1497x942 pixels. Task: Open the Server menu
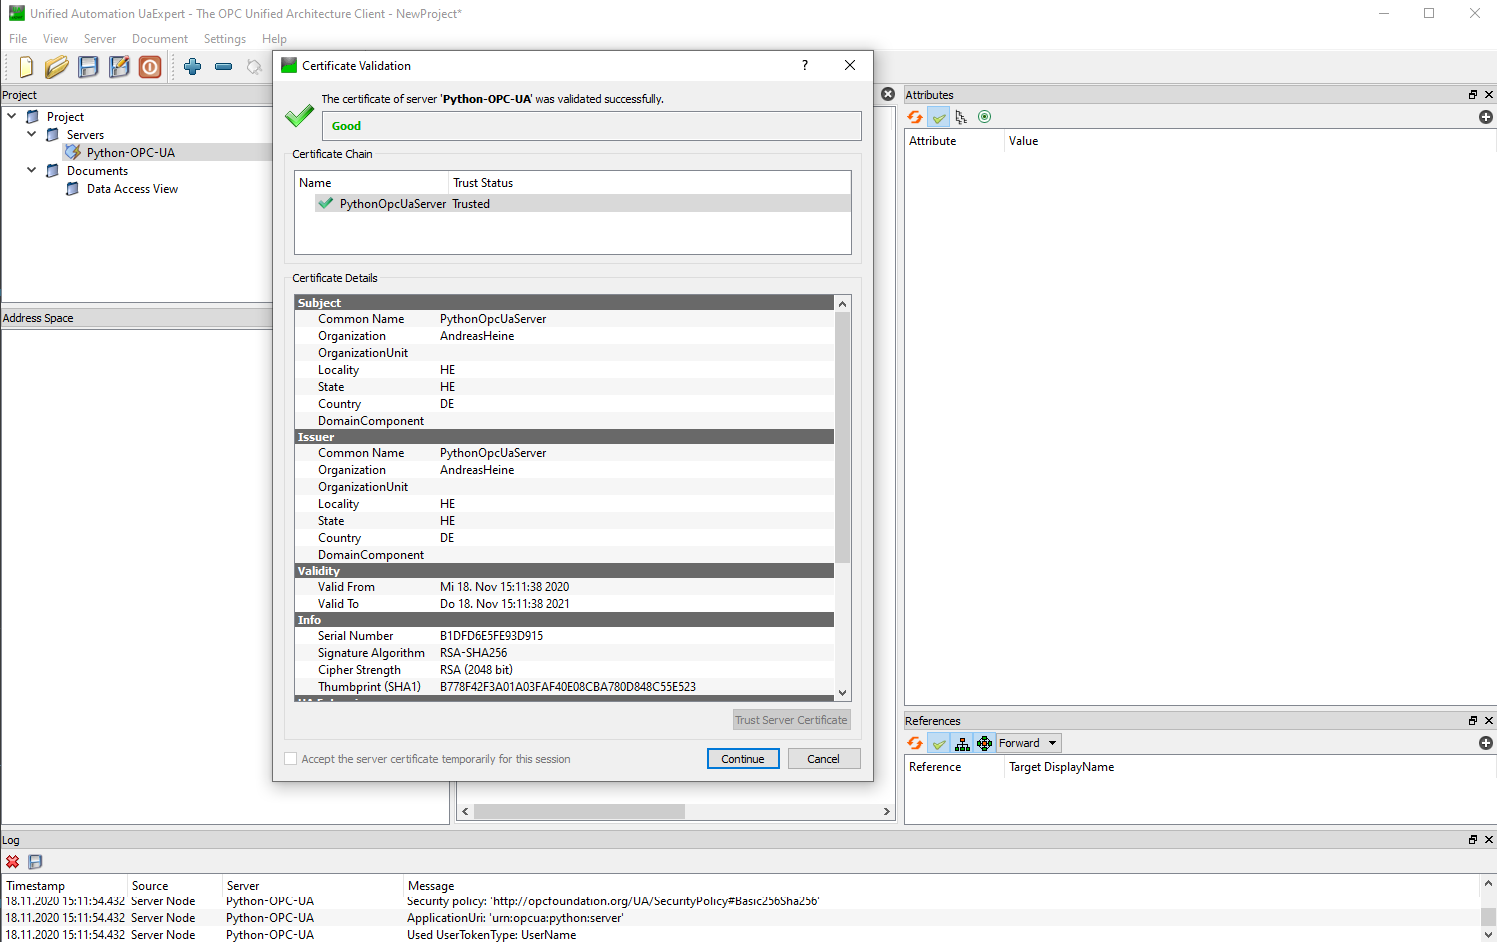100,39
